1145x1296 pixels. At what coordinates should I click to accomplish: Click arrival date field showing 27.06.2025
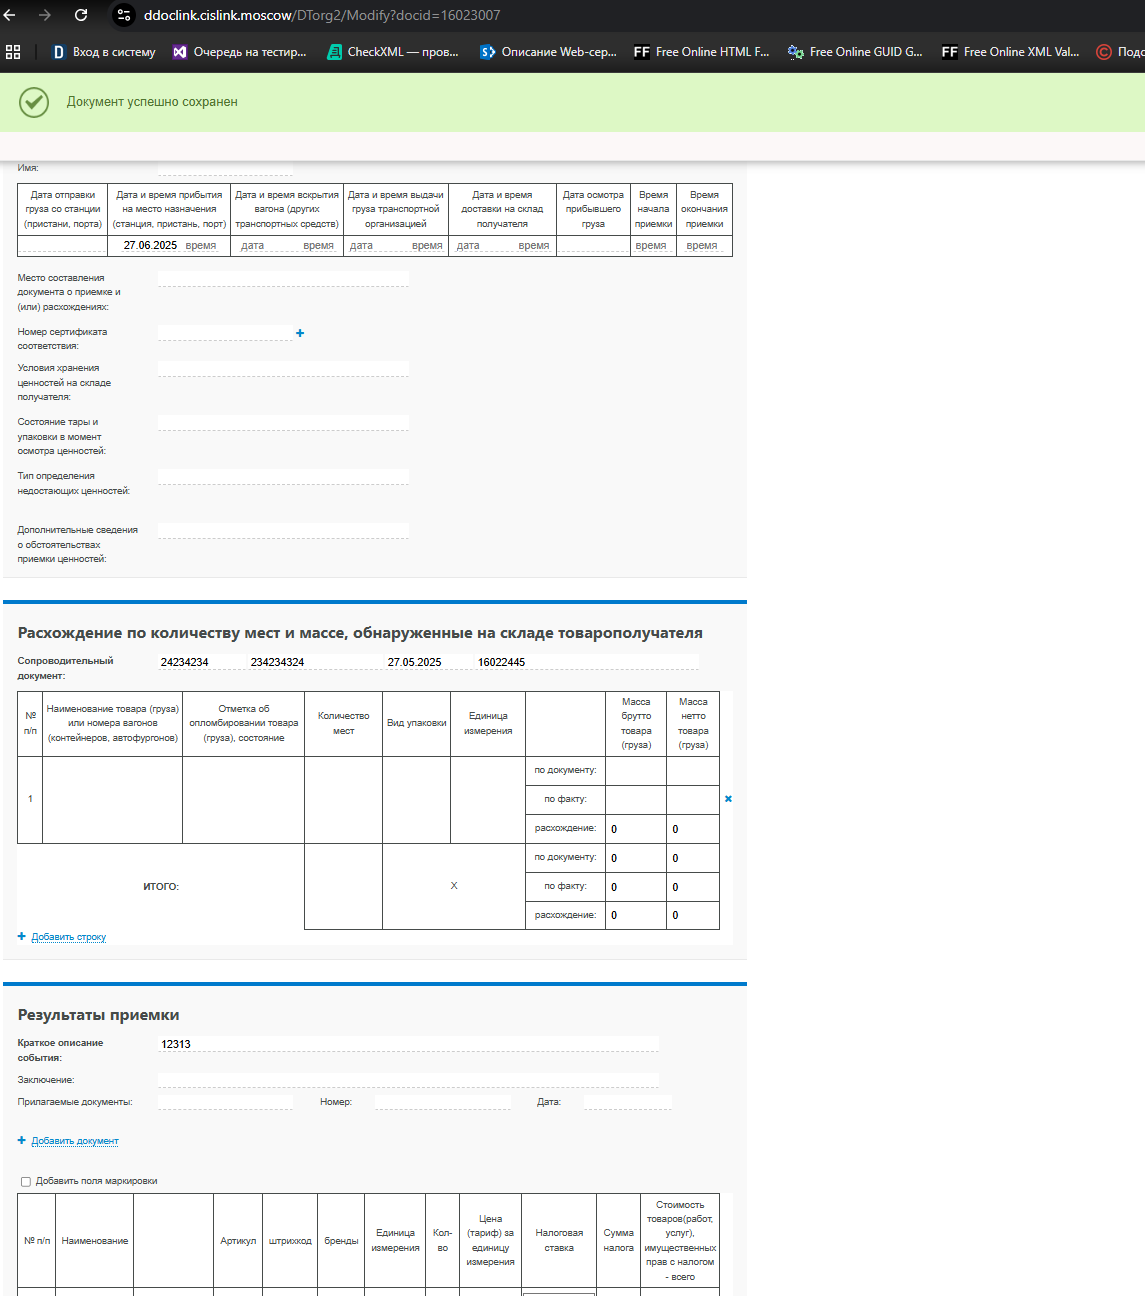150,245
